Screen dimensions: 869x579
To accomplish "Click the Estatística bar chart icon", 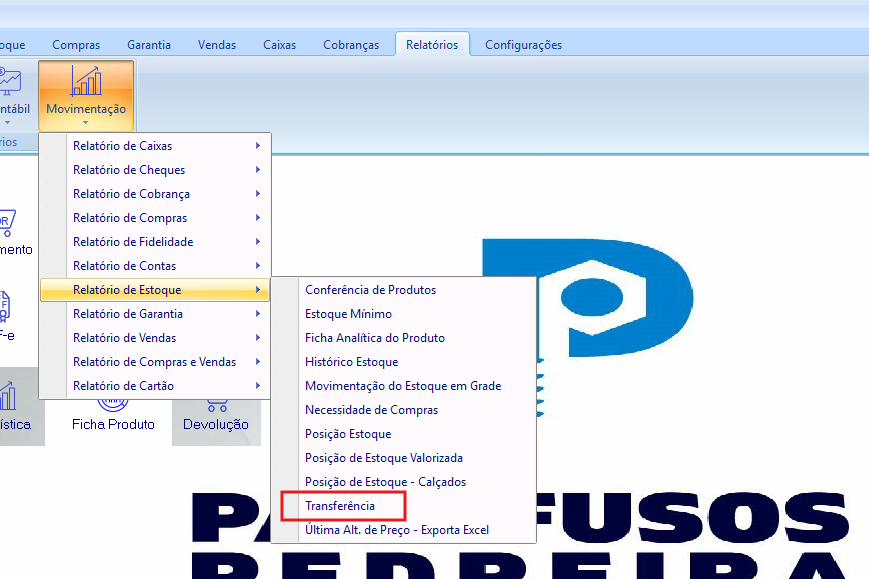I will [8, 396].
